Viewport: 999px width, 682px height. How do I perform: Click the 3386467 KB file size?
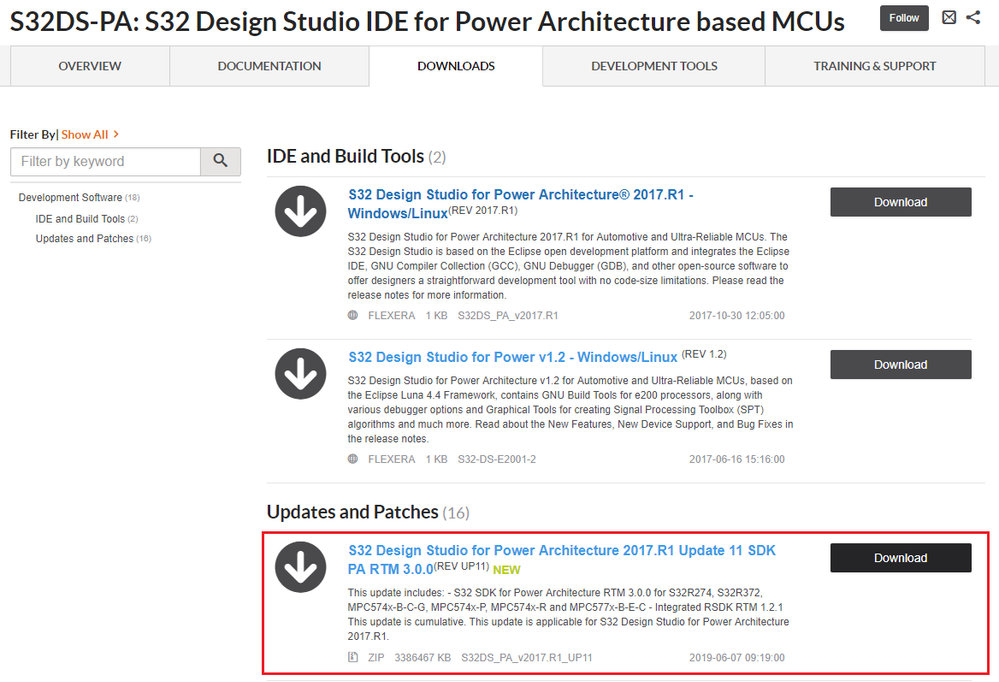tap(422, 657)
